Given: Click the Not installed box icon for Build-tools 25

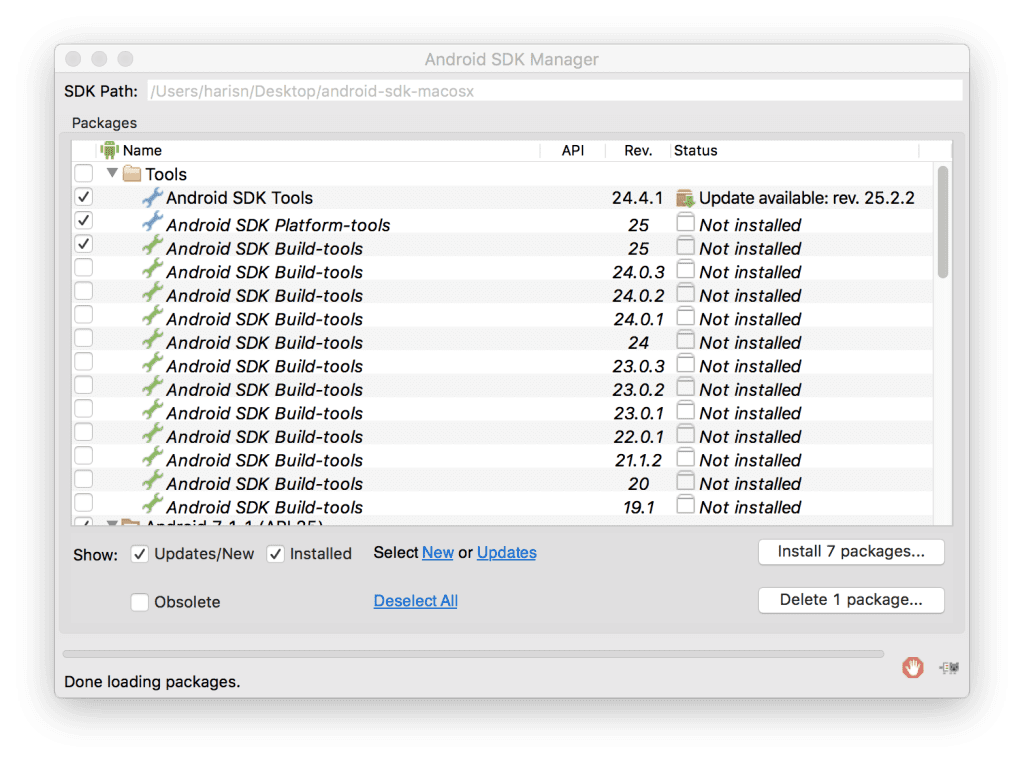Looking at the screenshot, I should tap(686, 248).
